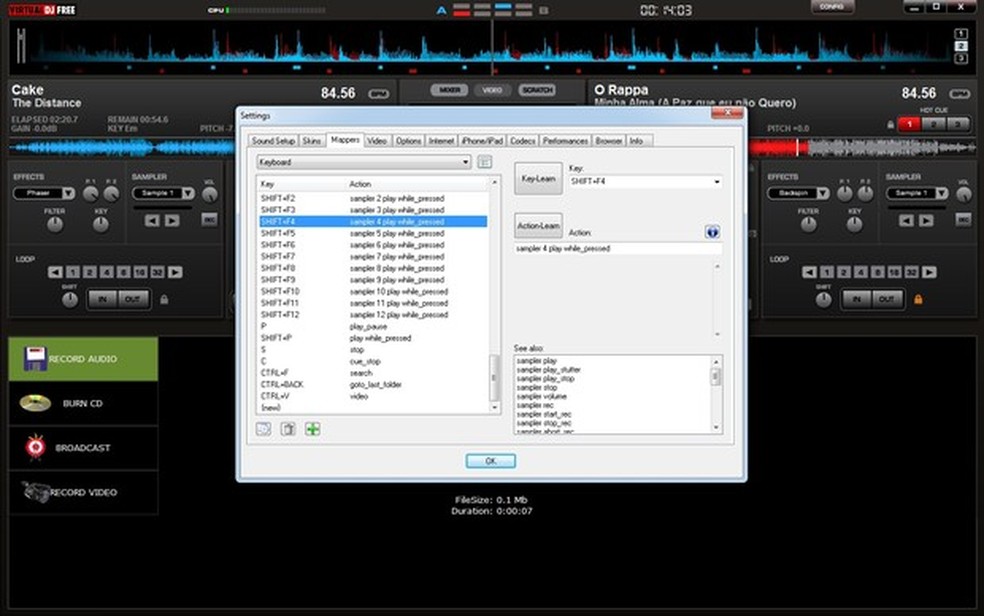This screenshot has width=984, height=616.
Task: Click the Burn CD disc icon
Action: tap(36, 403)
